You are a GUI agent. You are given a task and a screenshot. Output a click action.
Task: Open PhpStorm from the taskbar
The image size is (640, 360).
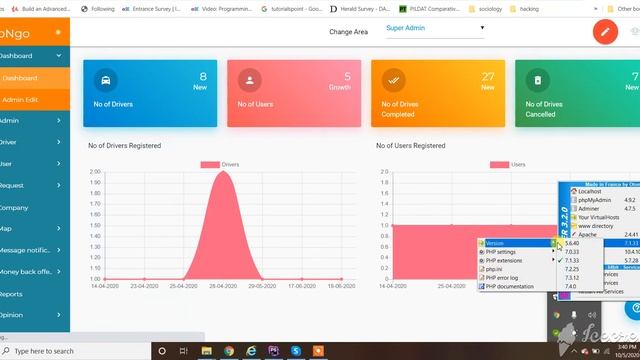[273, 351]
